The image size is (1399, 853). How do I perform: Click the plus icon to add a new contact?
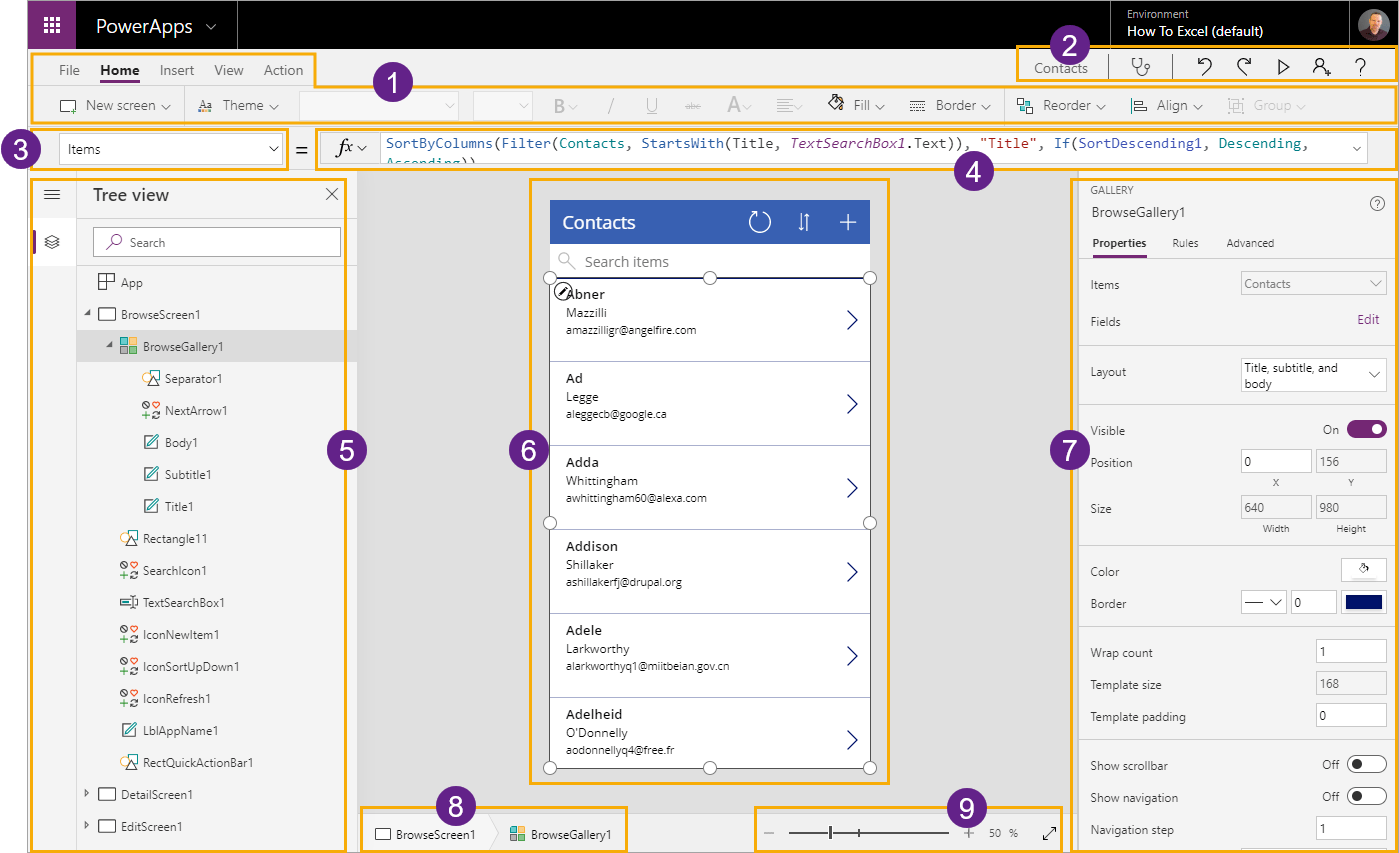[848, 221]
